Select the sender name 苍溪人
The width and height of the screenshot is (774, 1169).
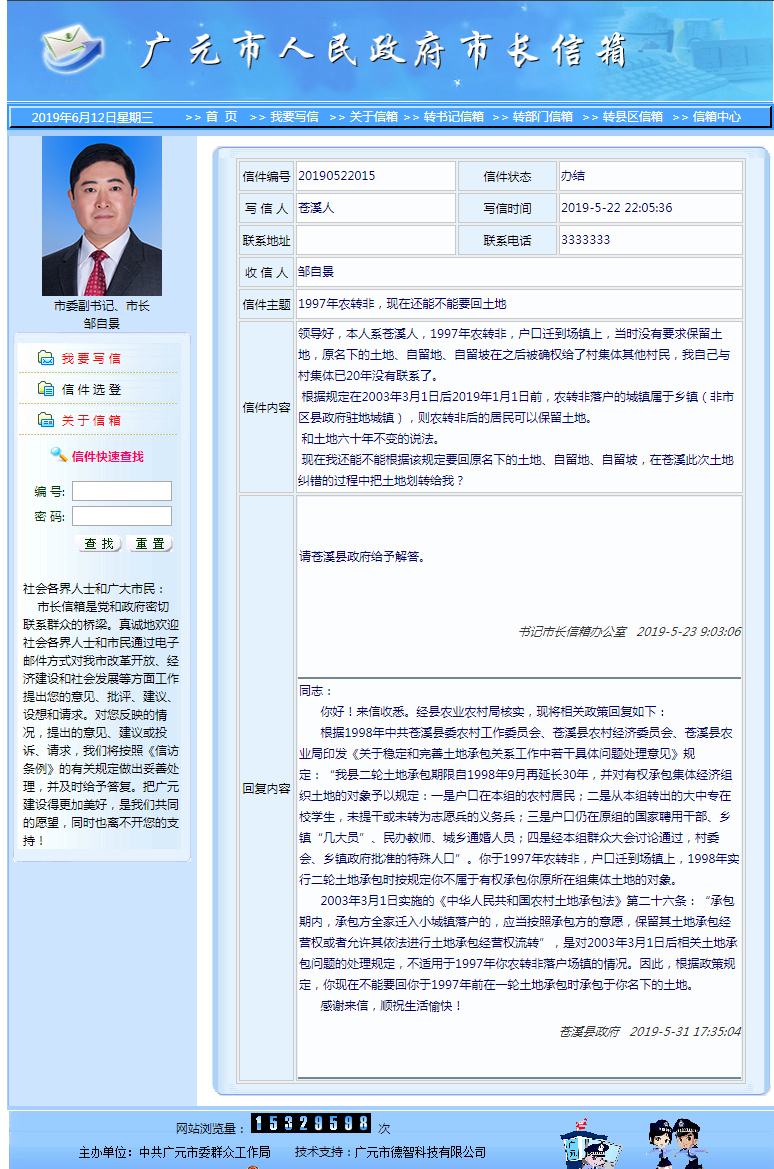click(316, 208)
